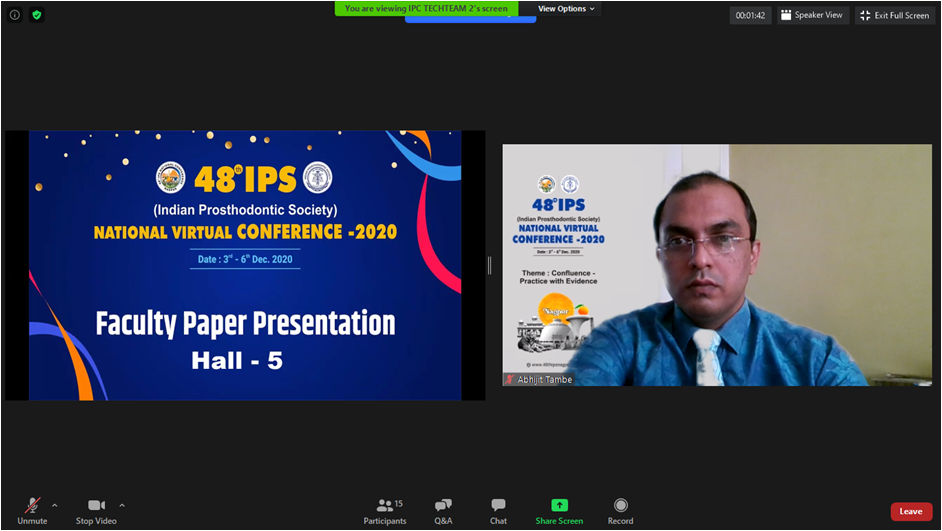Click the divider handle between shared screen and video
Viewport: 942px width, 531px height.
coord(489,265)
